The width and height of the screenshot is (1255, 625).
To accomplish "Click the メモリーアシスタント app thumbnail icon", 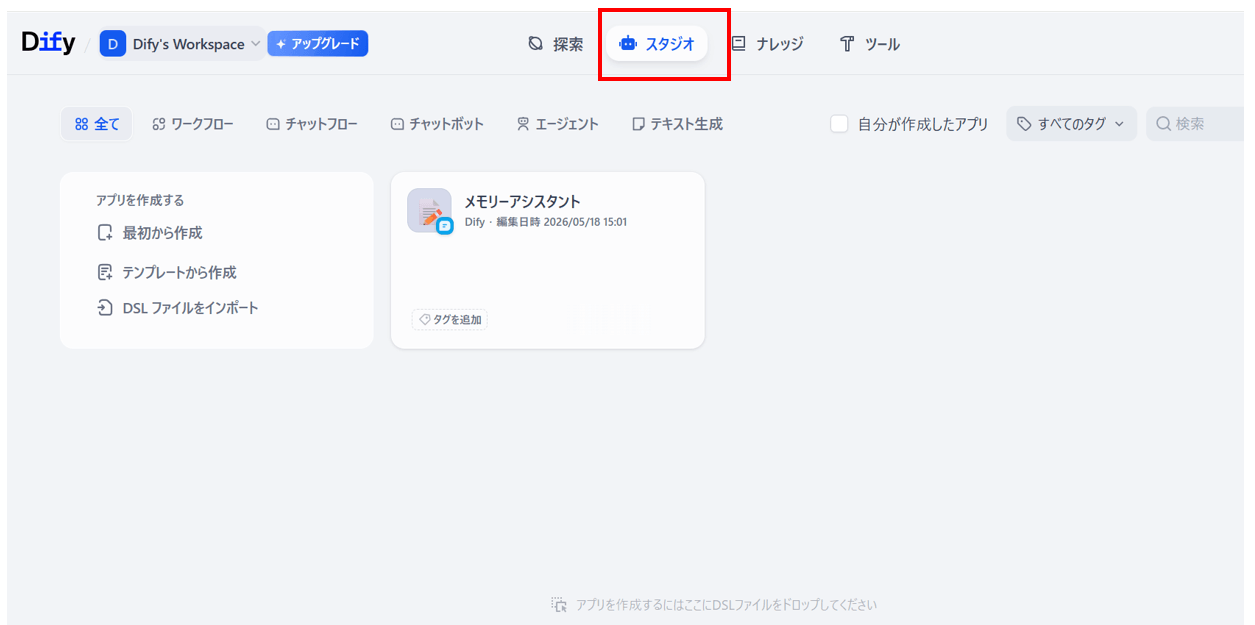I will tap(428, 210).
